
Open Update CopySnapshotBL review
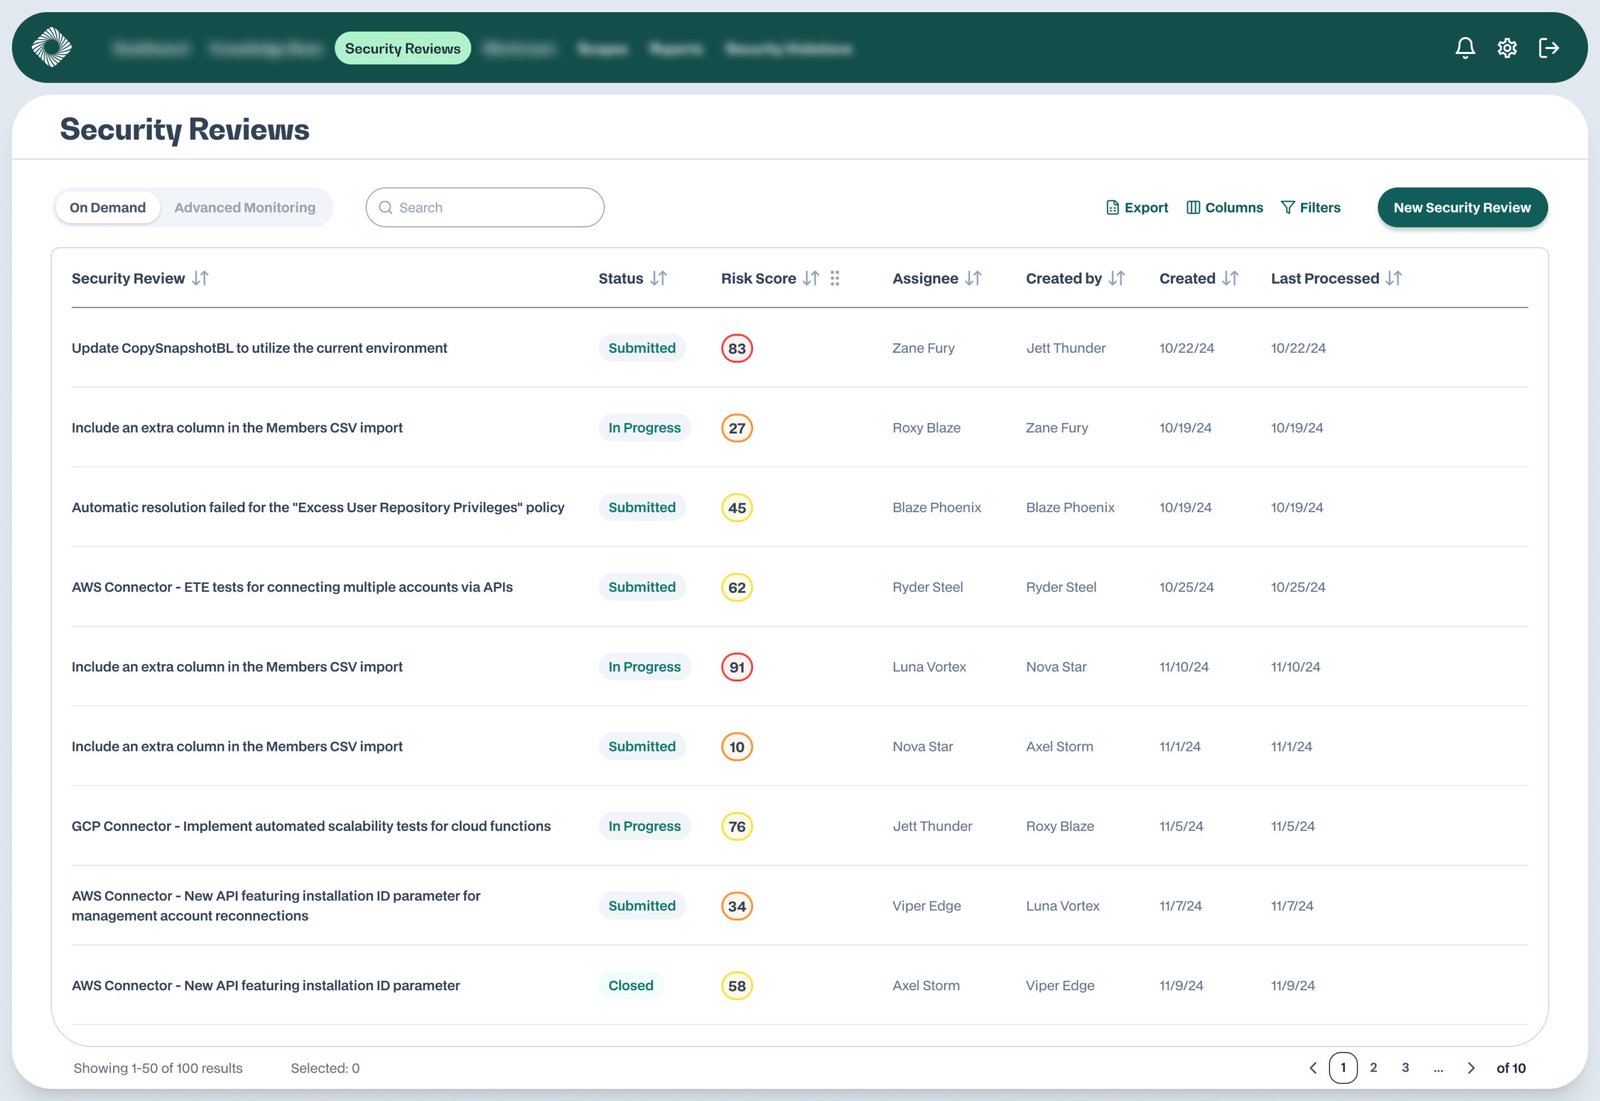(x=260, y=348)
